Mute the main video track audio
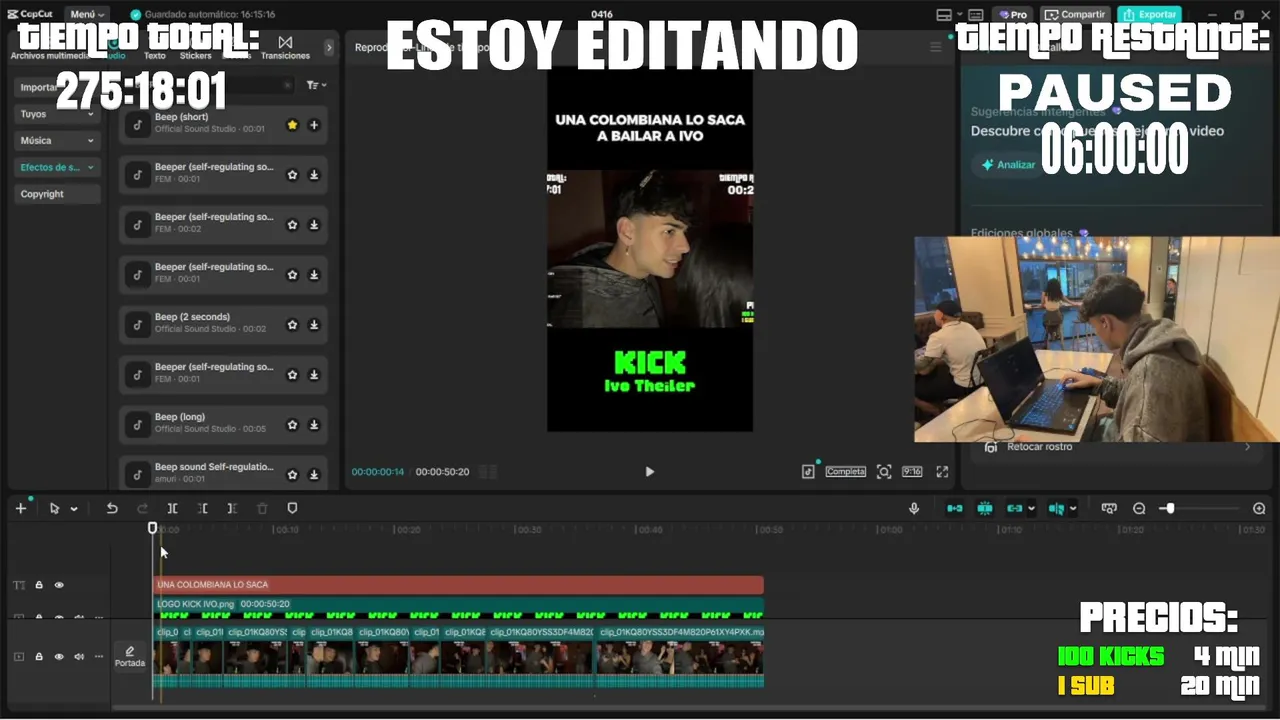This screenshot has height=720, width=1280. pyautogui.click(x=79, y=657)
